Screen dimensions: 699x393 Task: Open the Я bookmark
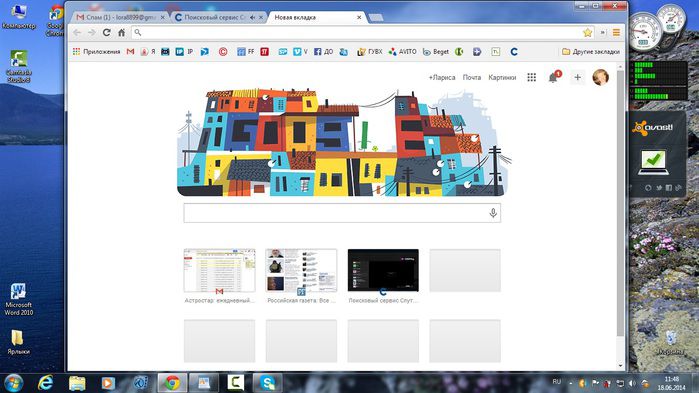click(148, 52)
